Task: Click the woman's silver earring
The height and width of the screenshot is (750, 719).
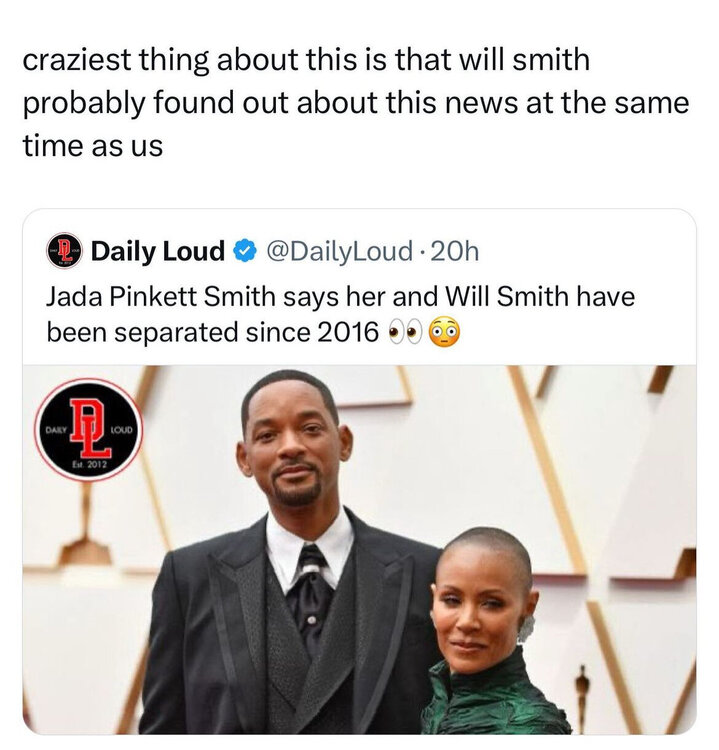Action: [x=526, y=629]
